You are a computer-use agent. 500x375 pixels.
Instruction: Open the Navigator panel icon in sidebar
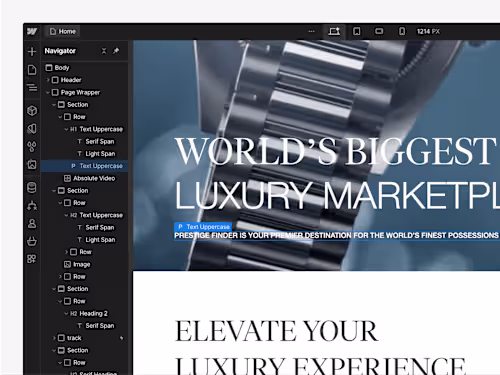tap(32, 88)
